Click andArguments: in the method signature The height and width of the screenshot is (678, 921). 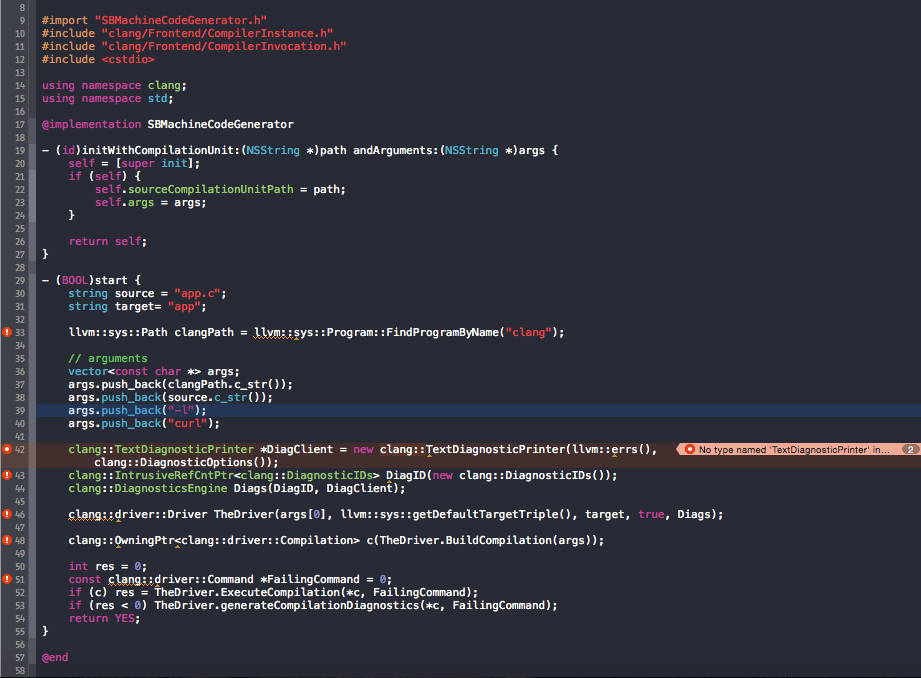pos(396,150)
